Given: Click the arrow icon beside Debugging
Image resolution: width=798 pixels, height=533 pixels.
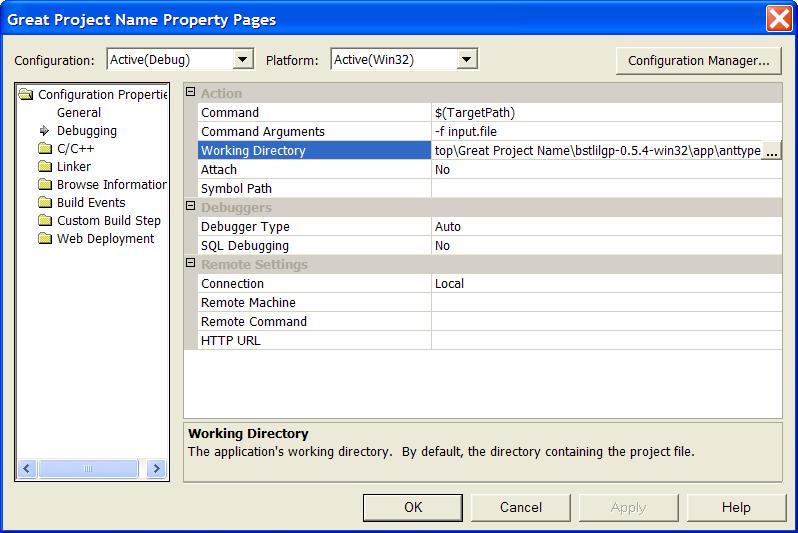Looking at the screenshot, I should [x=45, y=131].
